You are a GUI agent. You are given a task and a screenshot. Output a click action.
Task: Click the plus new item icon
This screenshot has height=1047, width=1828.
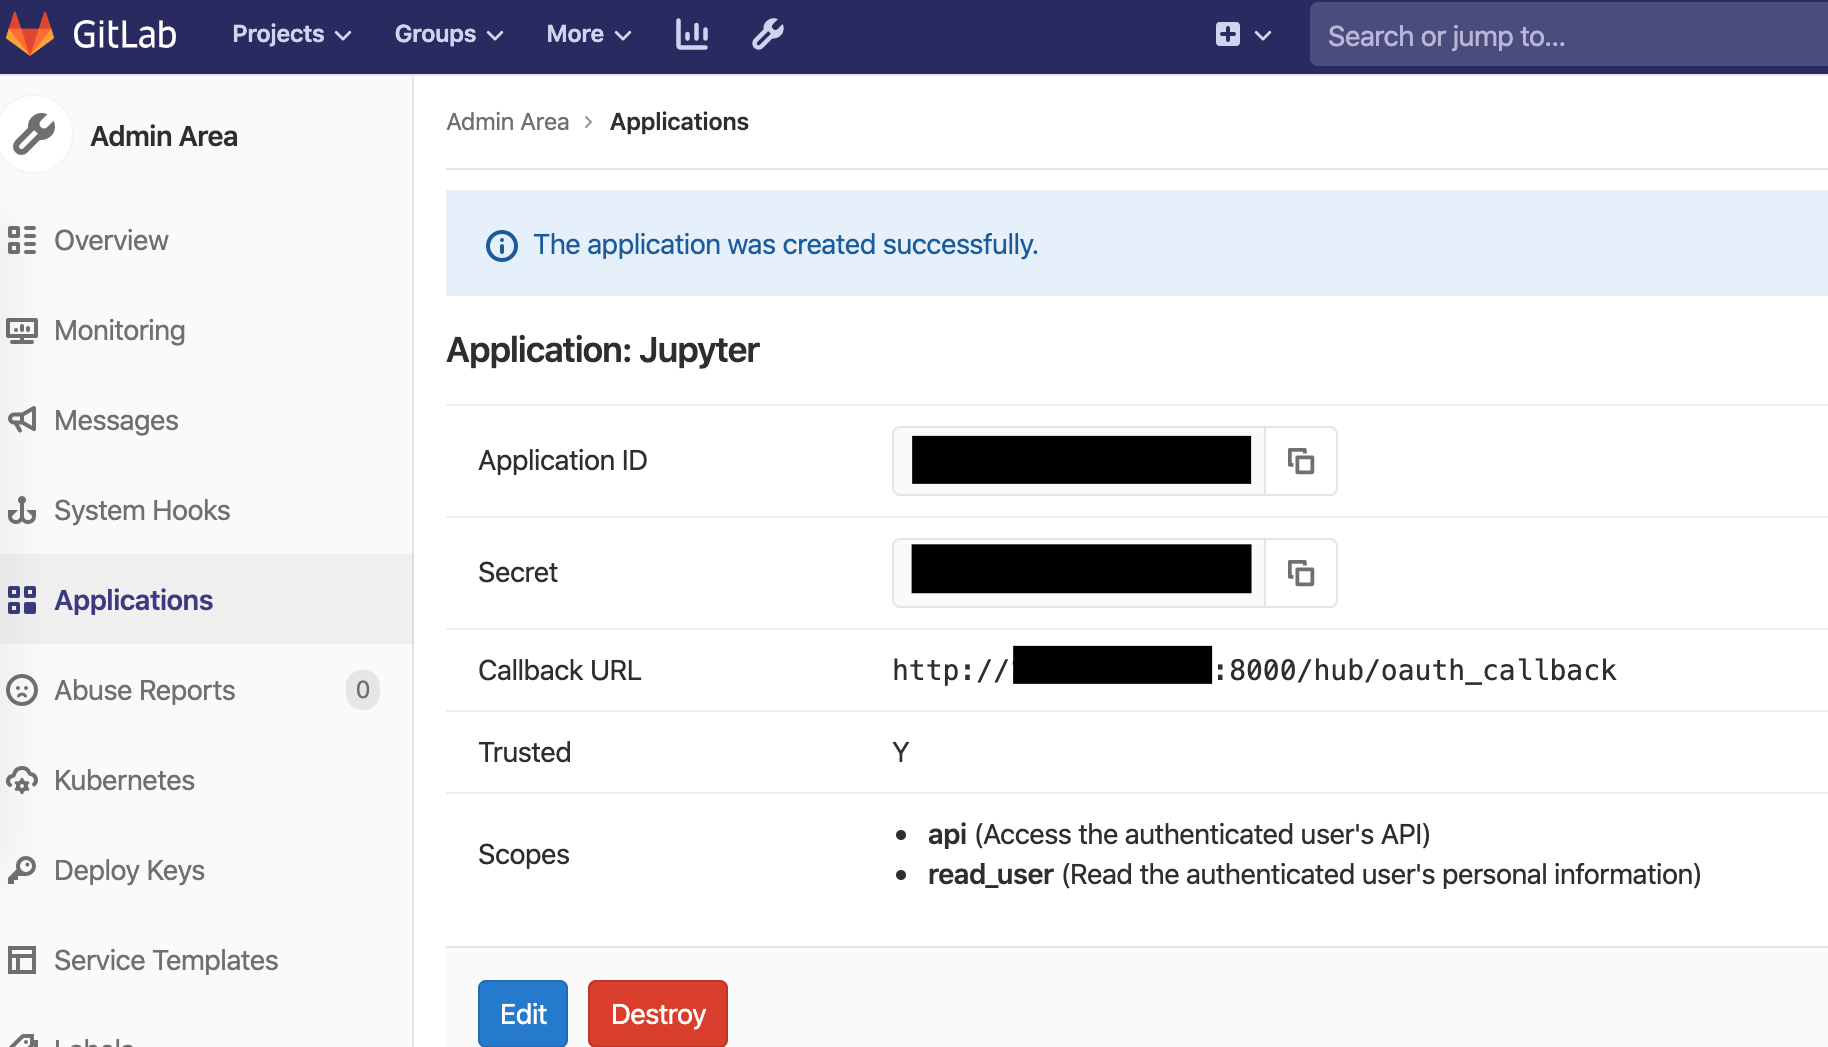pyautogui.click(x=1228, y=34)
